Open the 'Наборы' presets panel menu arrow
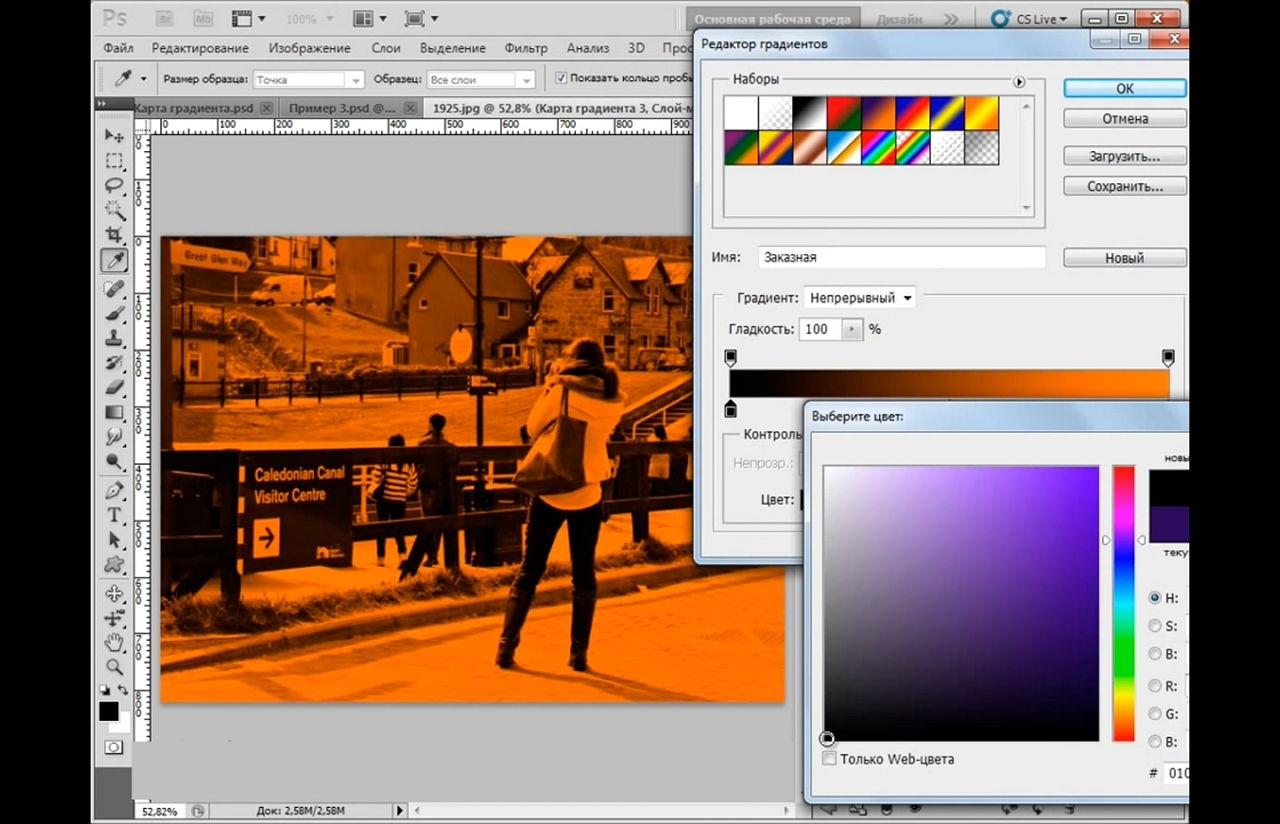The height and width of the screenshot is (824, 1280). click(x=1019, y=82)
